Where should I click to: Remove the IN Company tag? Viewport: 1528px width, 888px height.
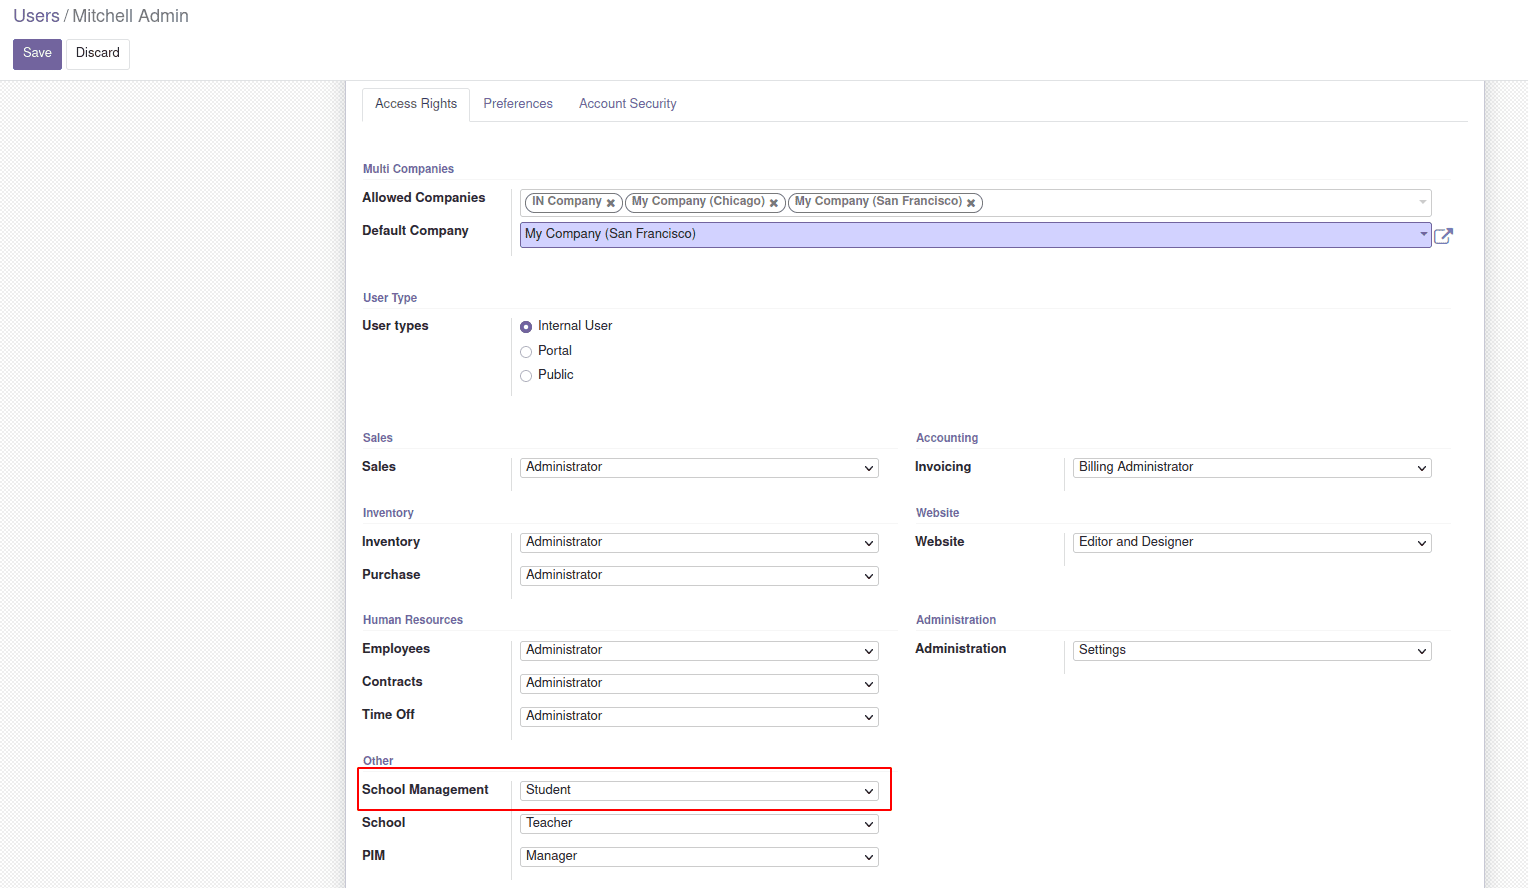pos(611,203)
